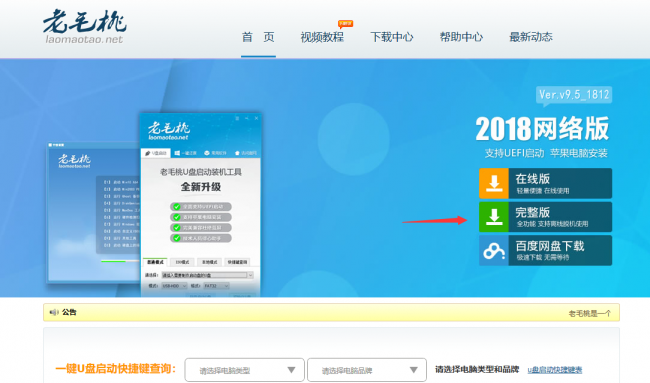Click 全新升级 text in software preview

point(201,187)
